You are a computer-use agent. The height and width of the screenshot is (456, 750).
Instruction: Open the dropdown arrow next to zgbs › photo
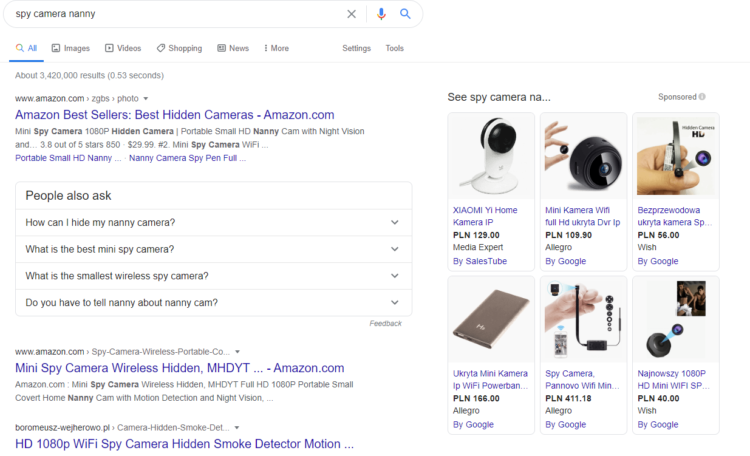coord(146,99)
